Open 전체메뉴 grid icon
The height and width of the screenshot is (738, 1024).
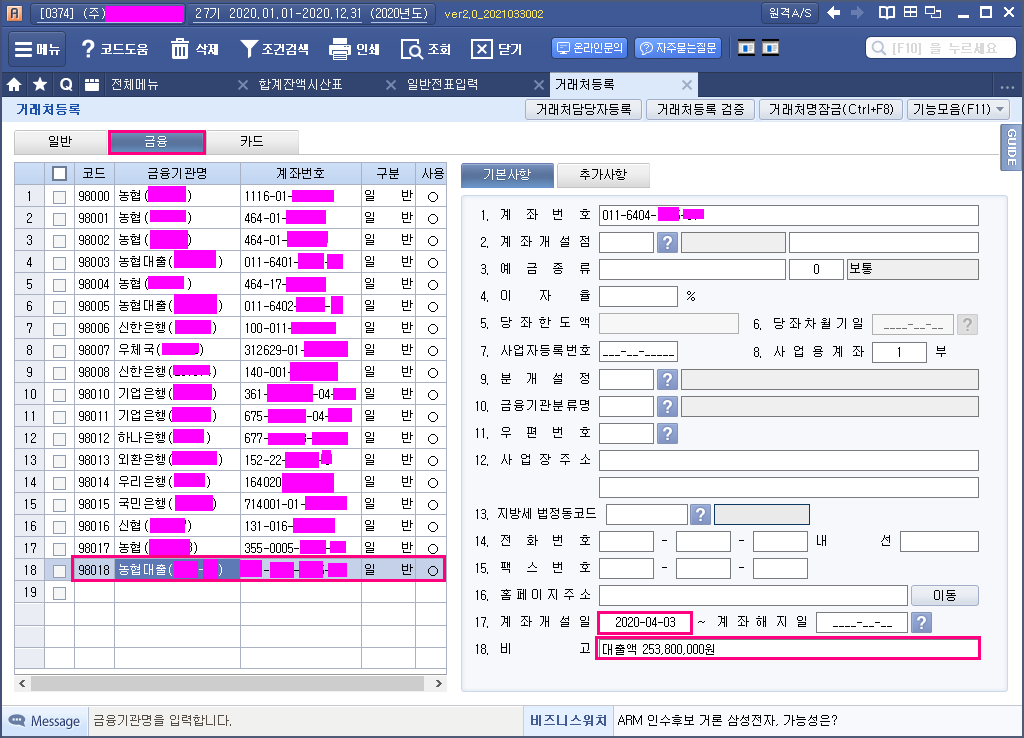pos(91,84)
